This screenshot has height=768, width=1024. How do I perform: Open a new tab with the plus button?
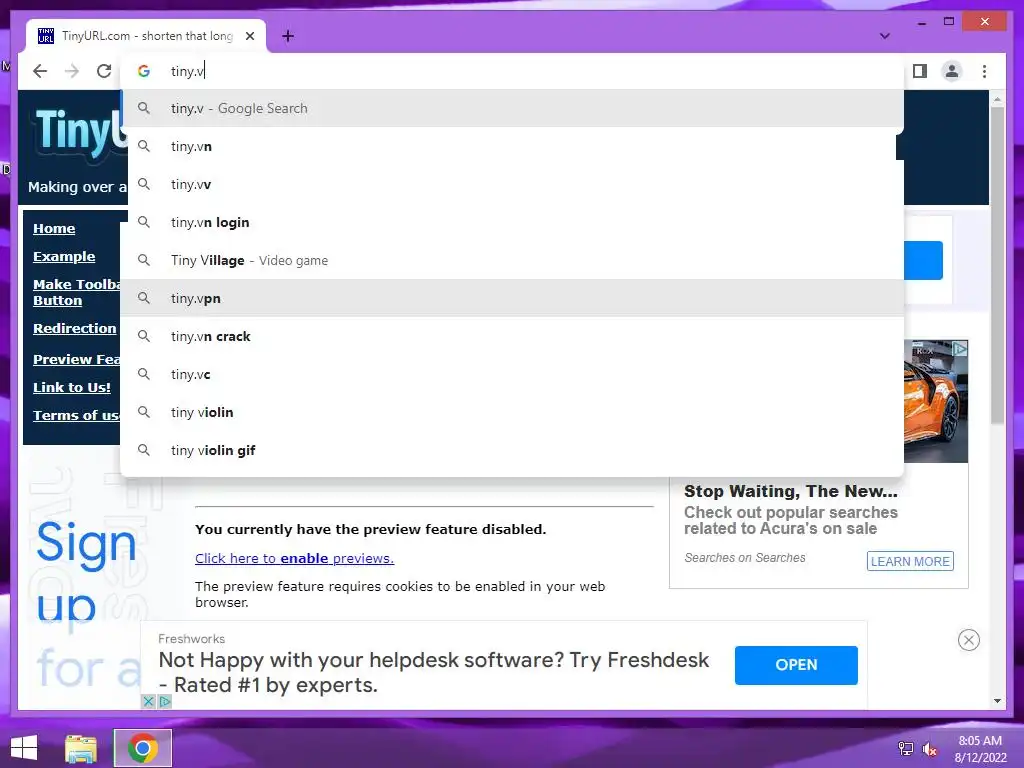coord(288,36)
